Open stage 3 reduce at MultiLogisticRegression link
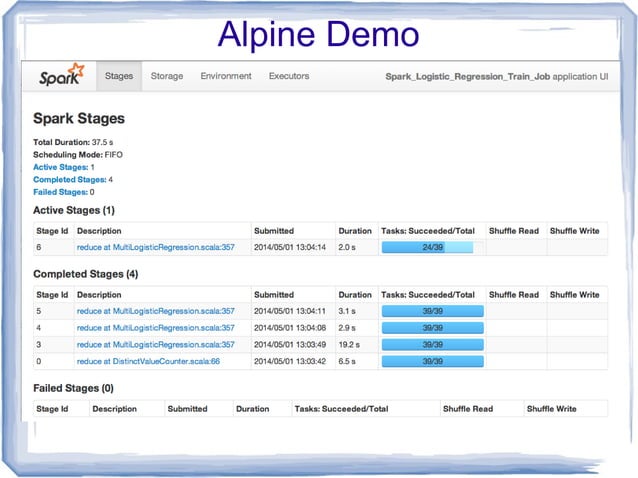The width and height of the screenshot is (638, 478). (155, 344)
